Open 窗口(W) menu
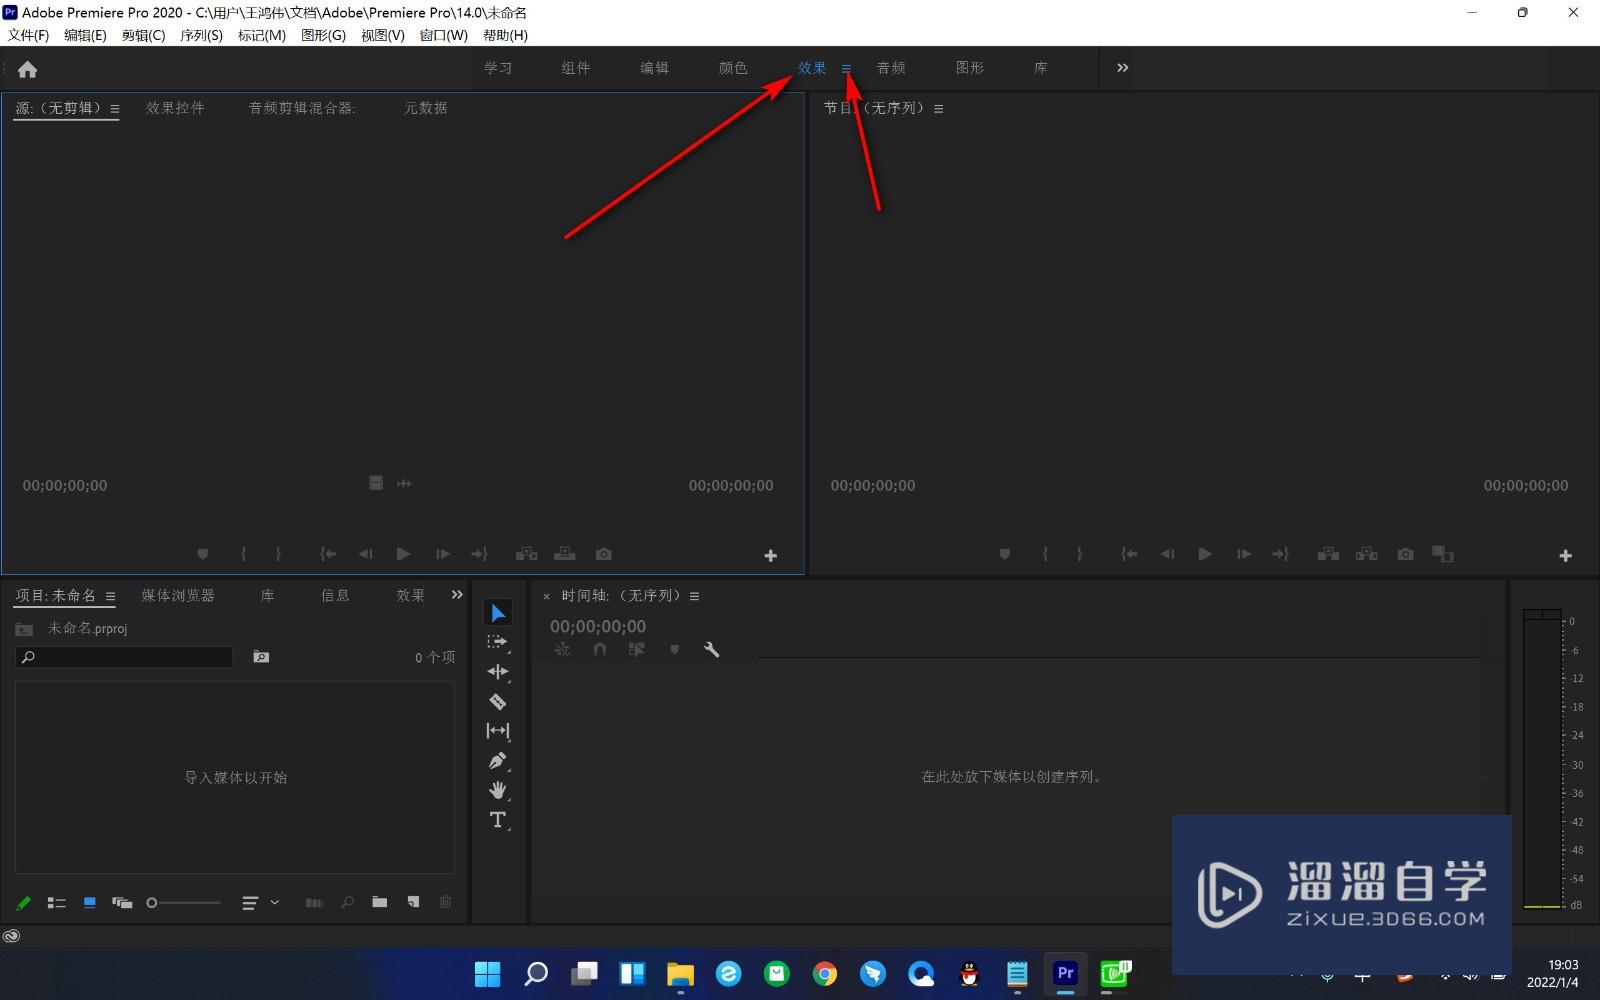The height and width of the screenshot is (1000, 1600). coord(444,35)
